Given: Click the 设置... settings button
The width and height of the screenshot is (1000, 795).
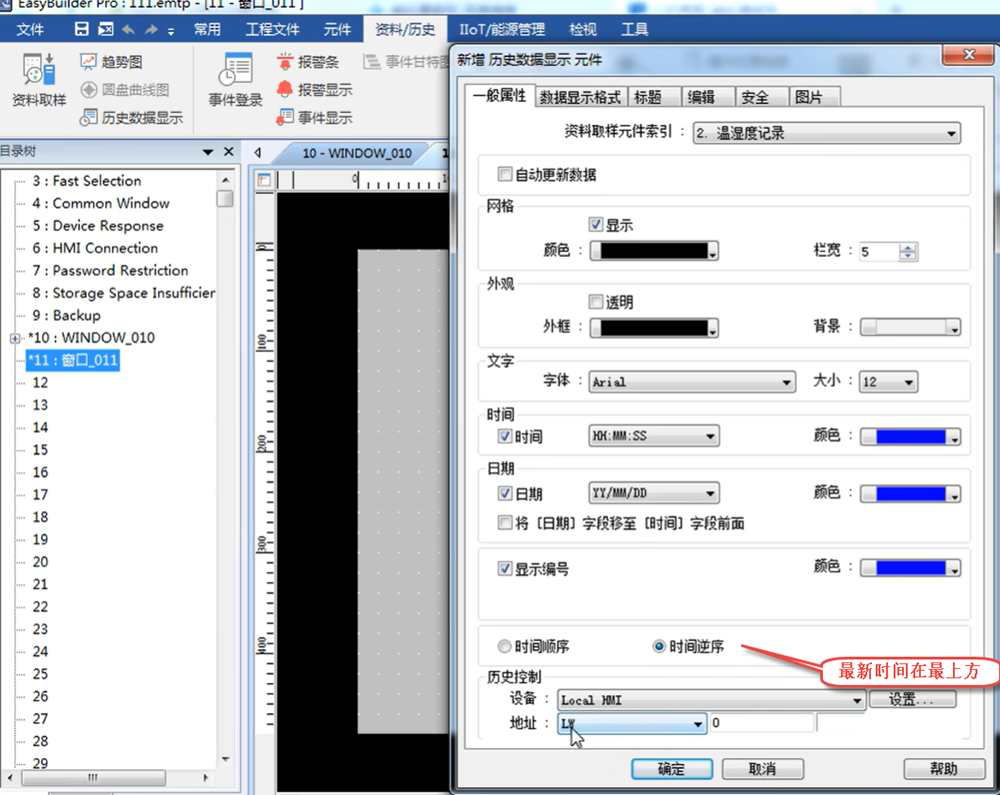Looking at the screenshot, I should (912, 700).
